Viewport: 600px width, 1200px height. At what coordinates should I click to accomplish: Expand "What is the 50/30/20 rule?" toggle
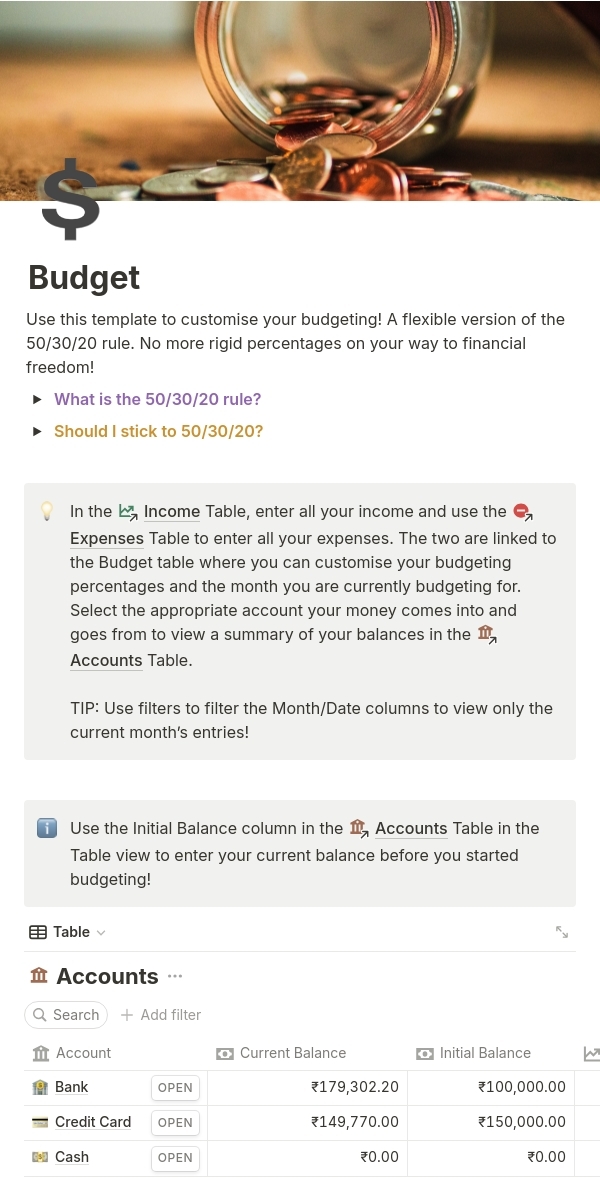[x=37, y=400]
